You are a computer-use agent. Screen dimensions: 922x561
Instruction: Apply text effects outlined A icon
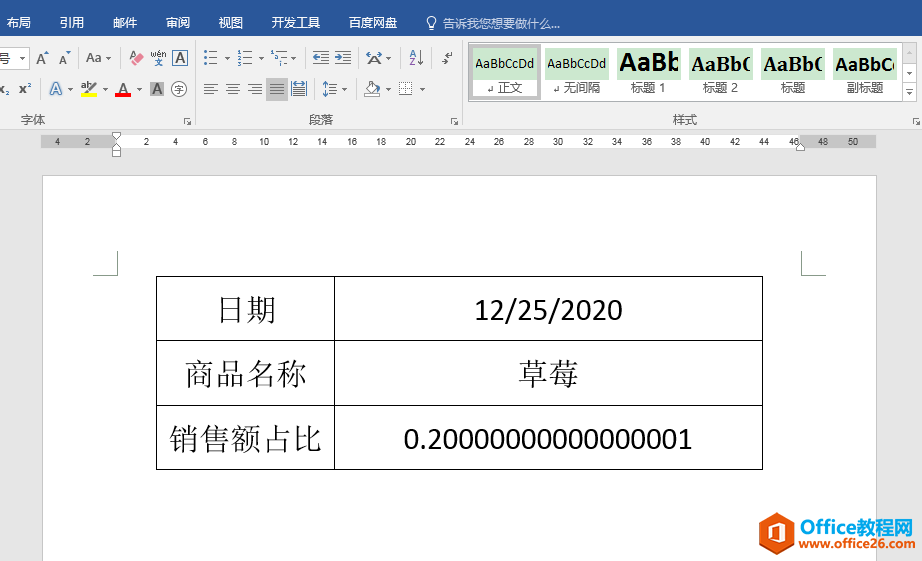55,89
